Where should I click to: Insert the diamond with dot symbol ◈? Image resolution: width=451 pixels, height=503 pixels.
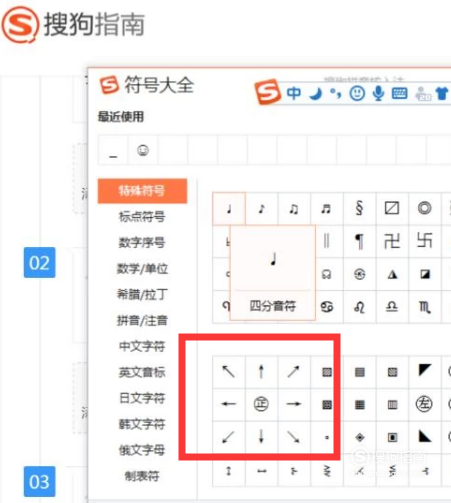click(360, 437)
